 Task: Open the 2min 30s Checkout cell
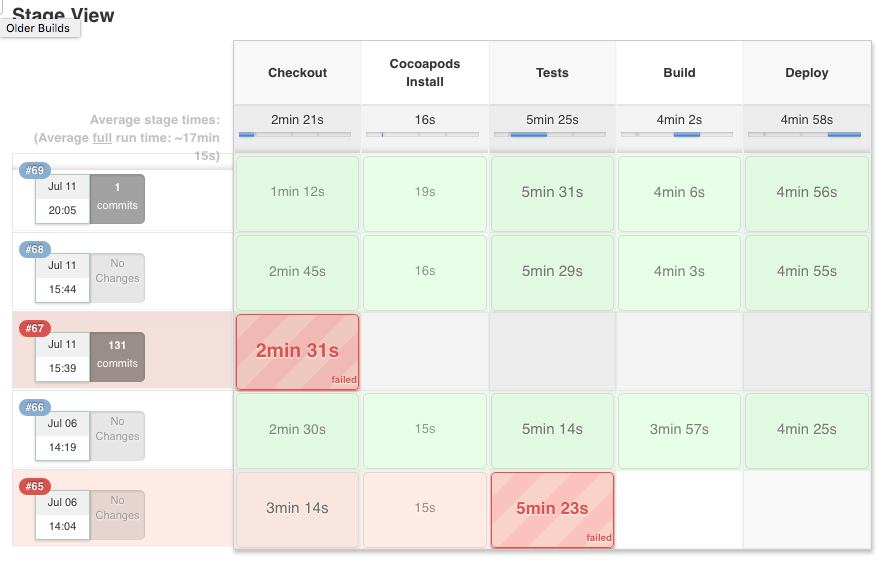(x=297, y=431)
